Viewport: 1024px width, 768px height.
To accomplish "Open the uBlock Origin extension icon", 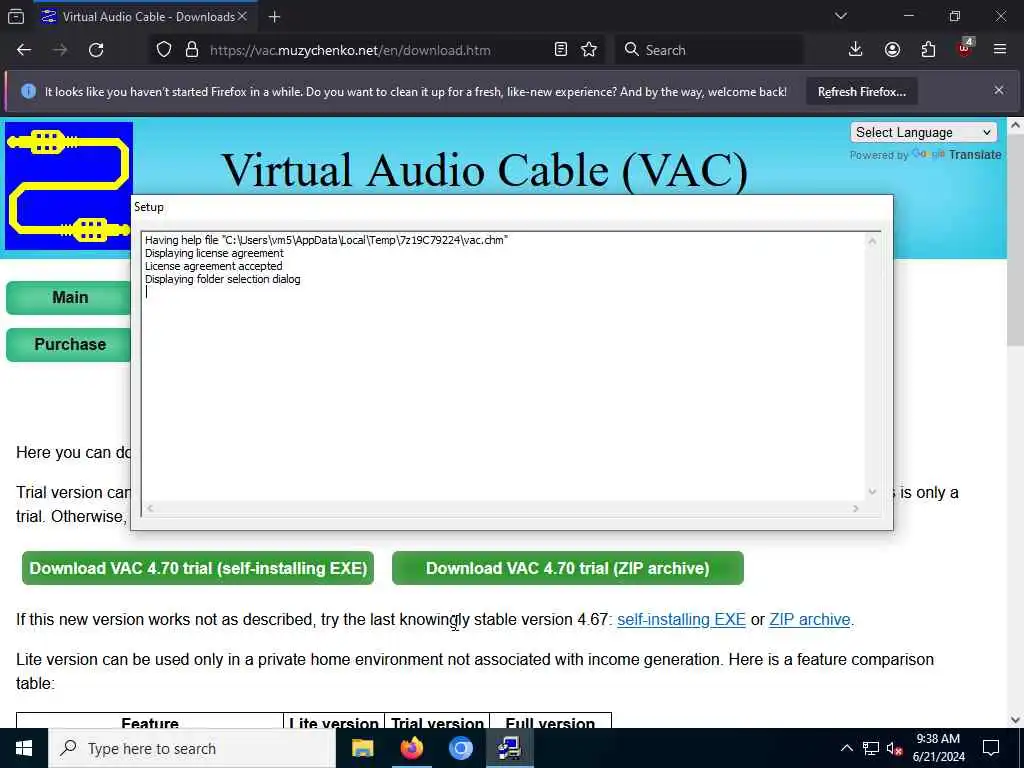I will pos(965,48).
